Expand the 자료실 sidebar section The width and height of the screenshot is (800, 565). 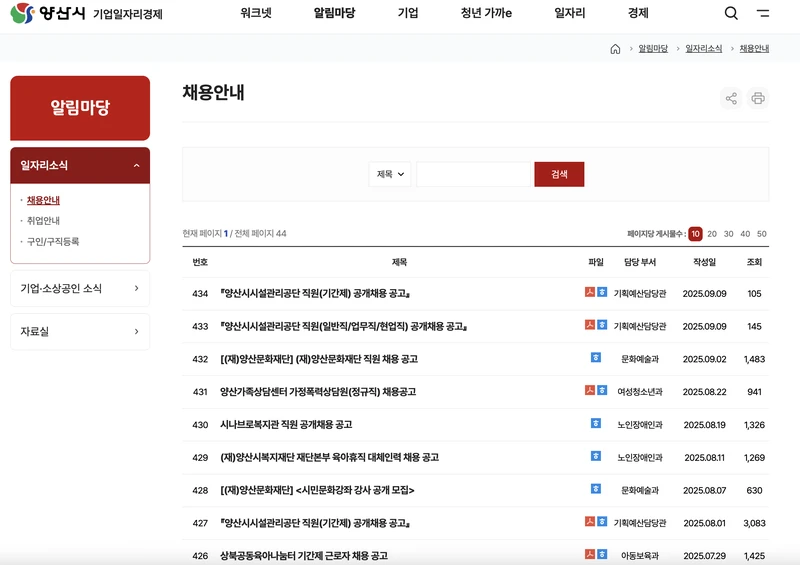coord(80,331)
